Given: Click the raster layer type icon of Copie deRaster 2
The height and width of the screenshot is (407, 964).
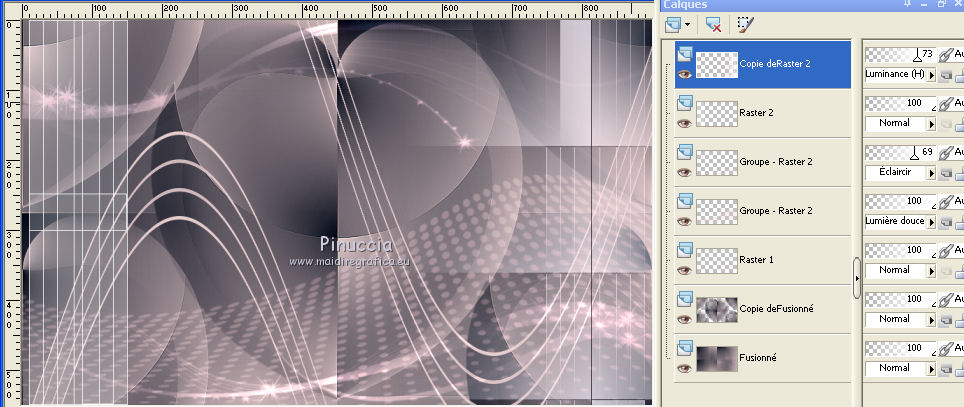Looking at the screenshot, I should [685, 55].
